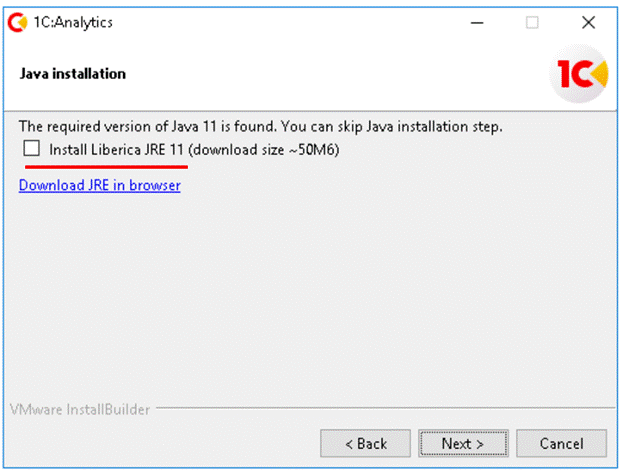
Task: Abort setup with the Cancel button
Action: (x=561, y=442)
